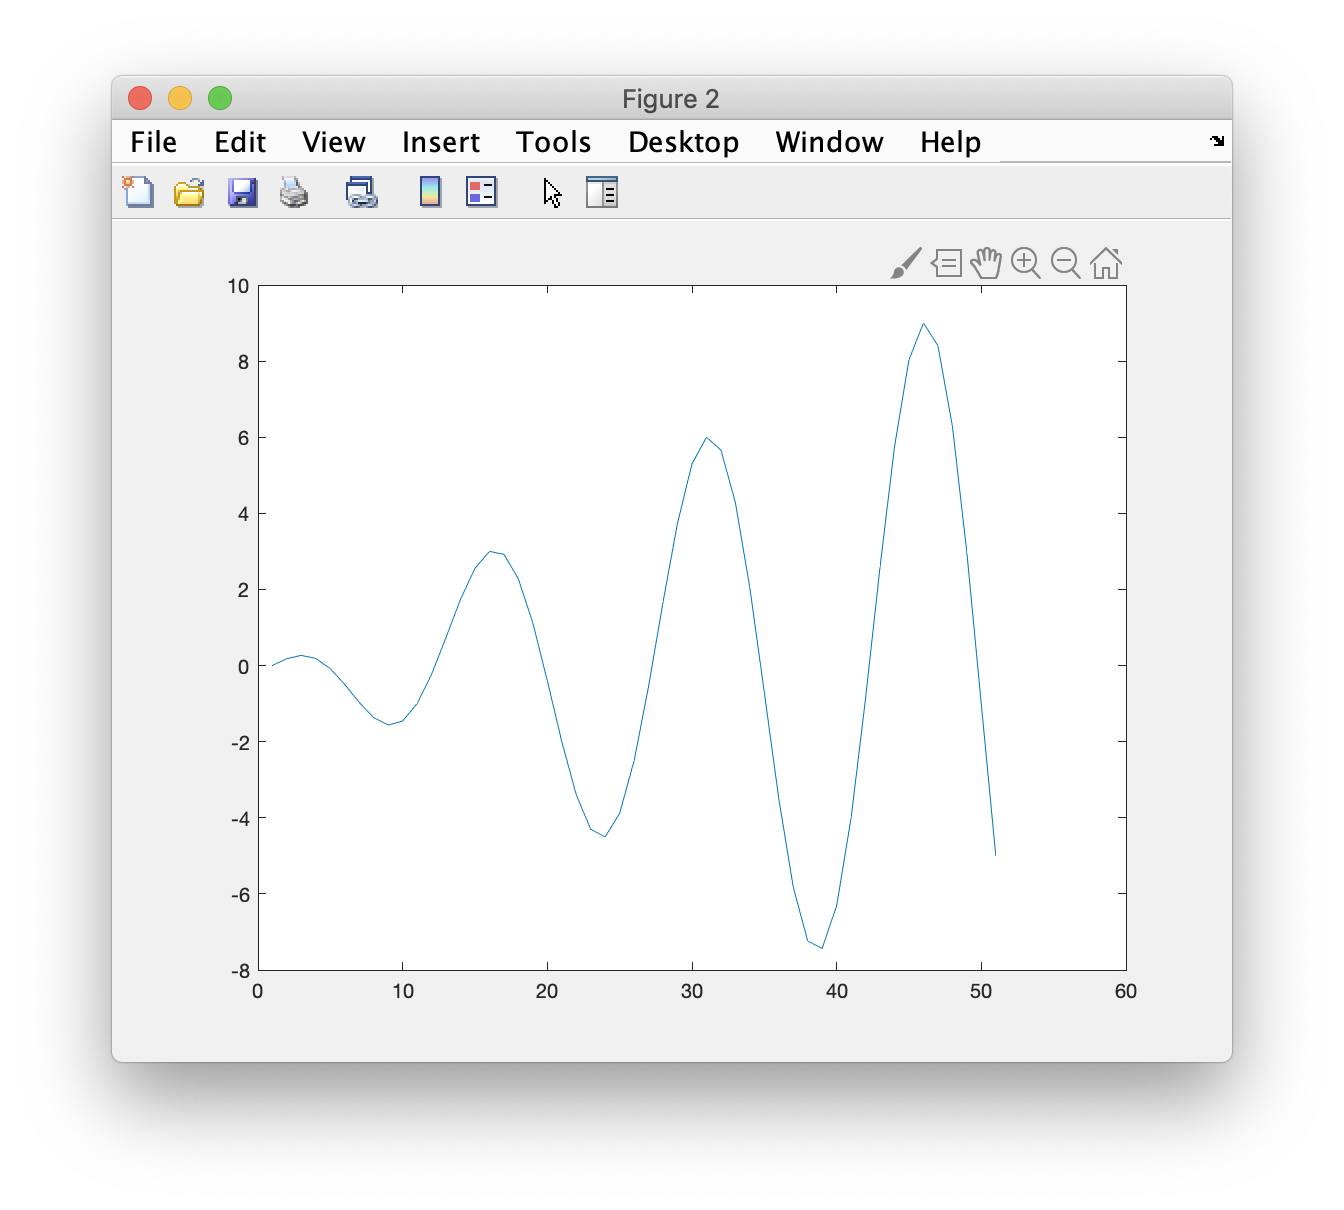Open the Insert menu
1344x1210 pixels.
[x=441, y=142]
